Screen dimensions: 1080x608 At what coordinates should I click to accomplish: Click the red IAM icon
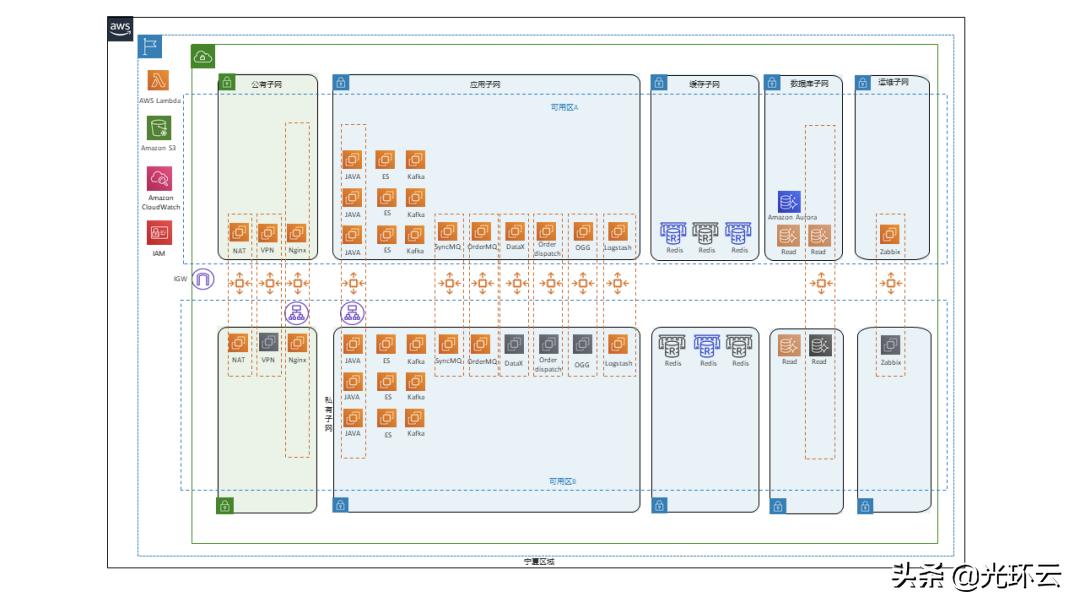pyautogui.click(x=159, y=233)
